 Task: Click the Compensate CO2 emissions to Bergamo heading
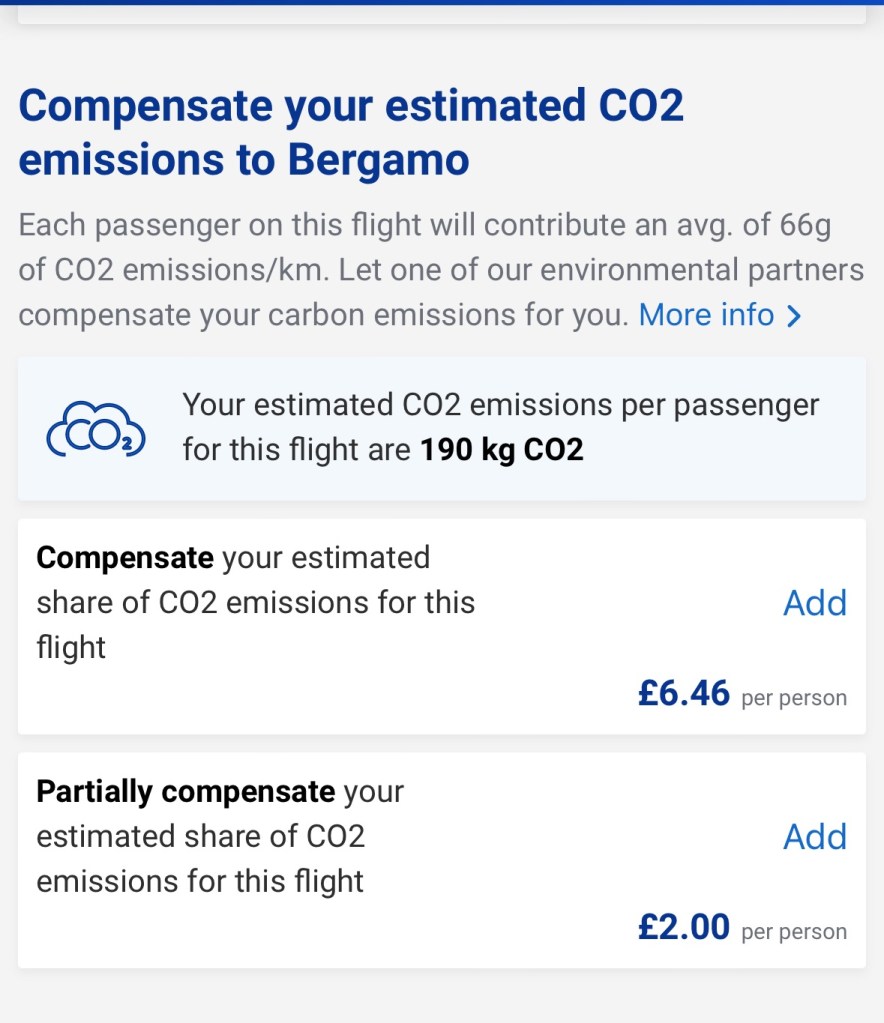pyautogui.click(x=350, y=133)
